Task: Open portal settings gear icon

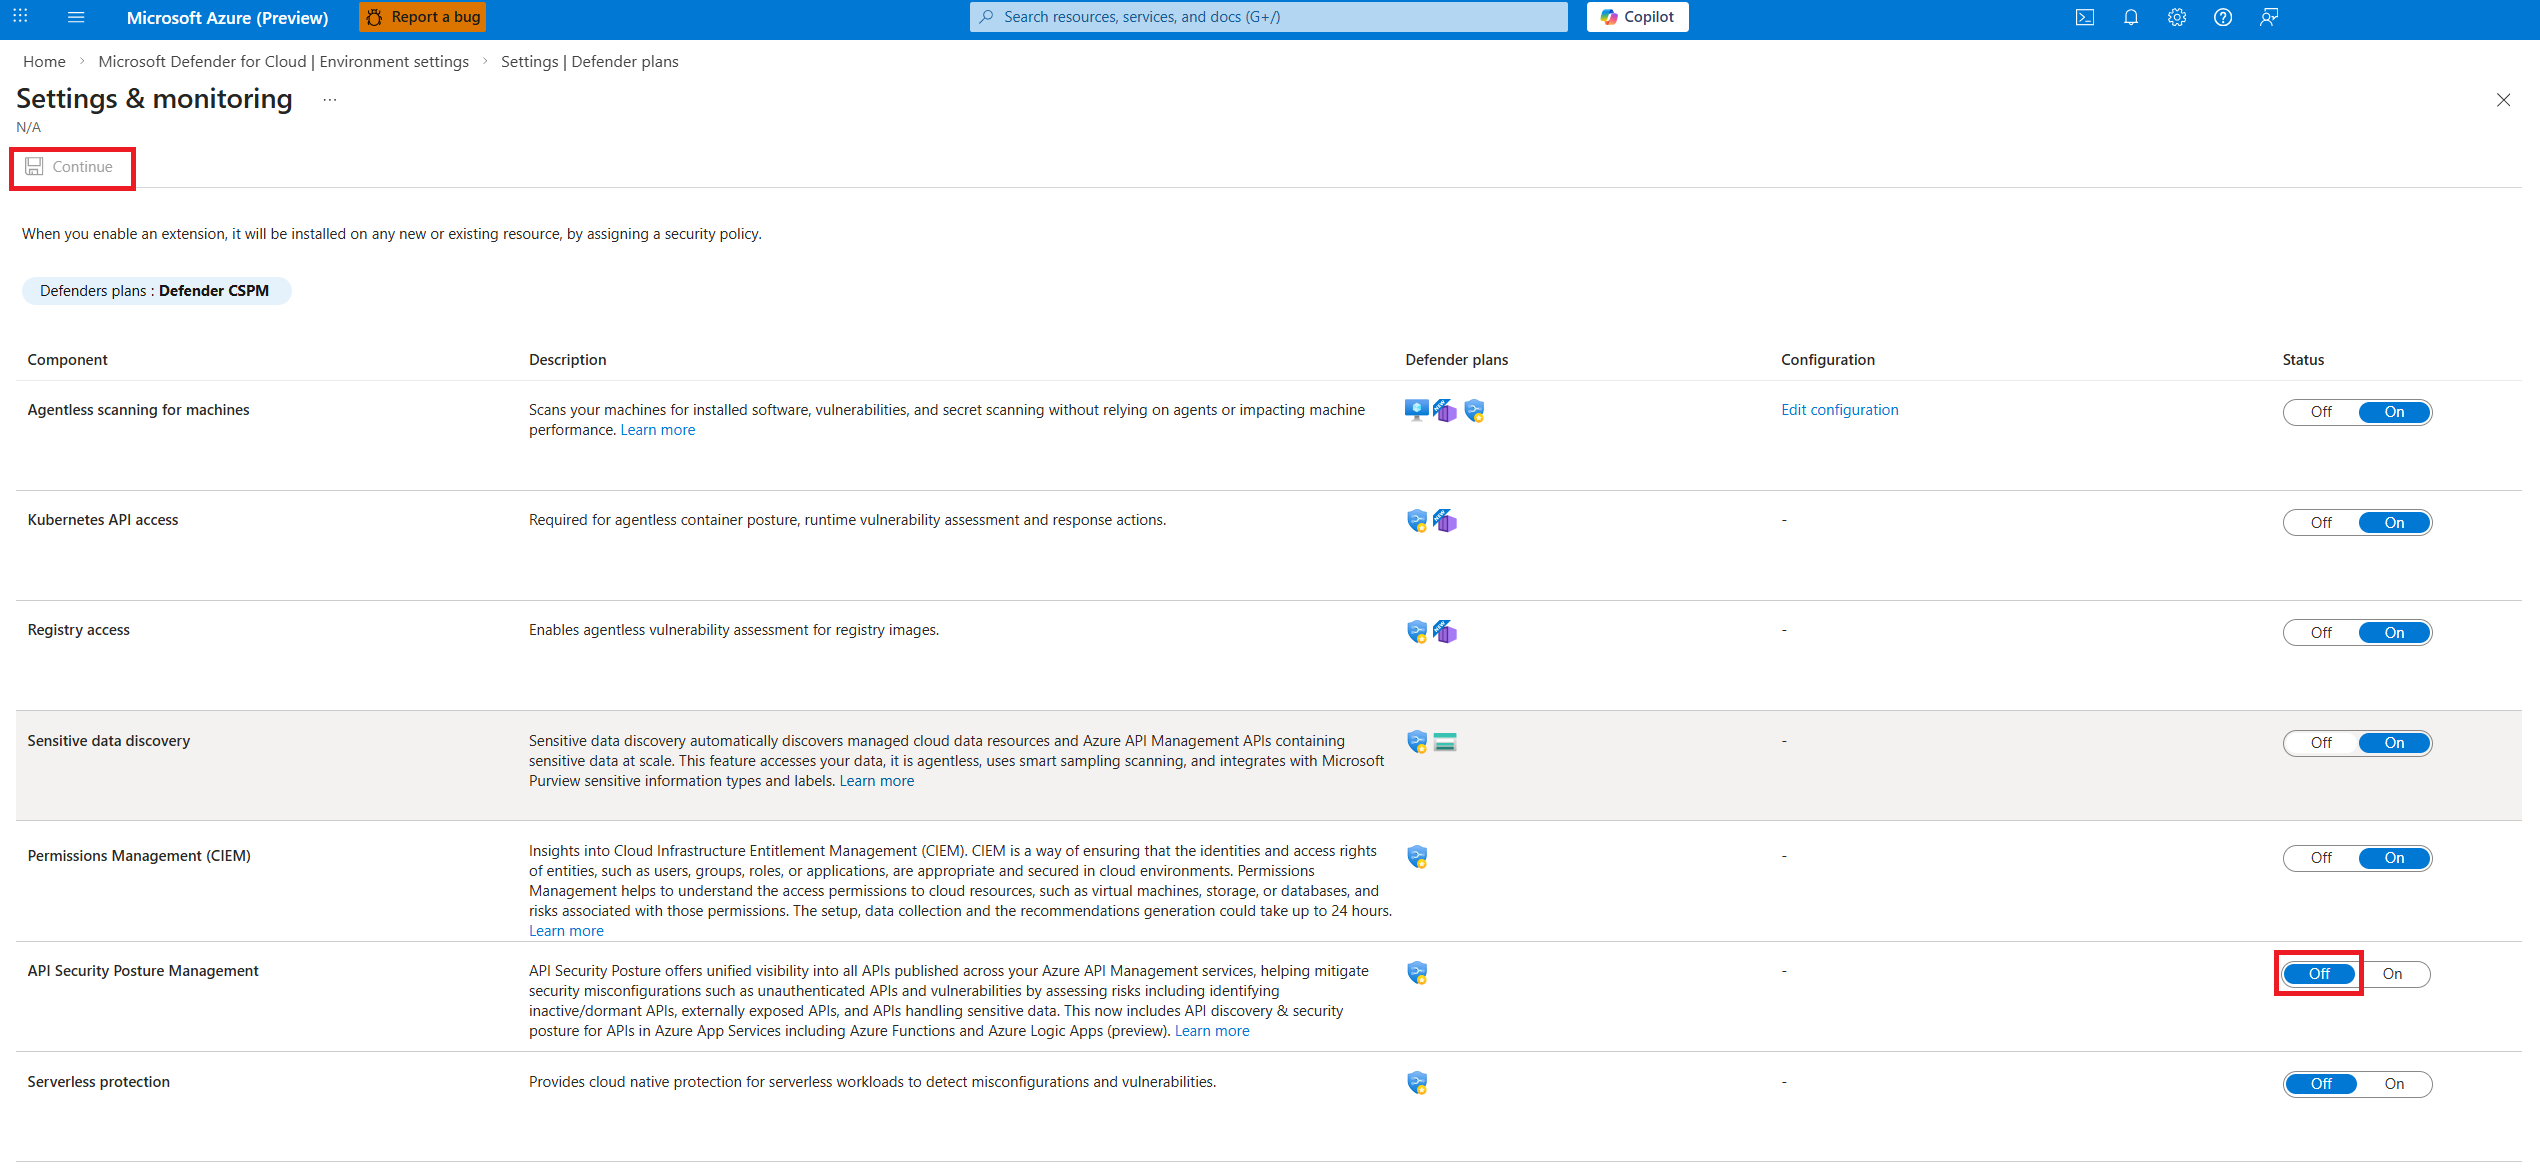Action: [x=2177, y=17]
